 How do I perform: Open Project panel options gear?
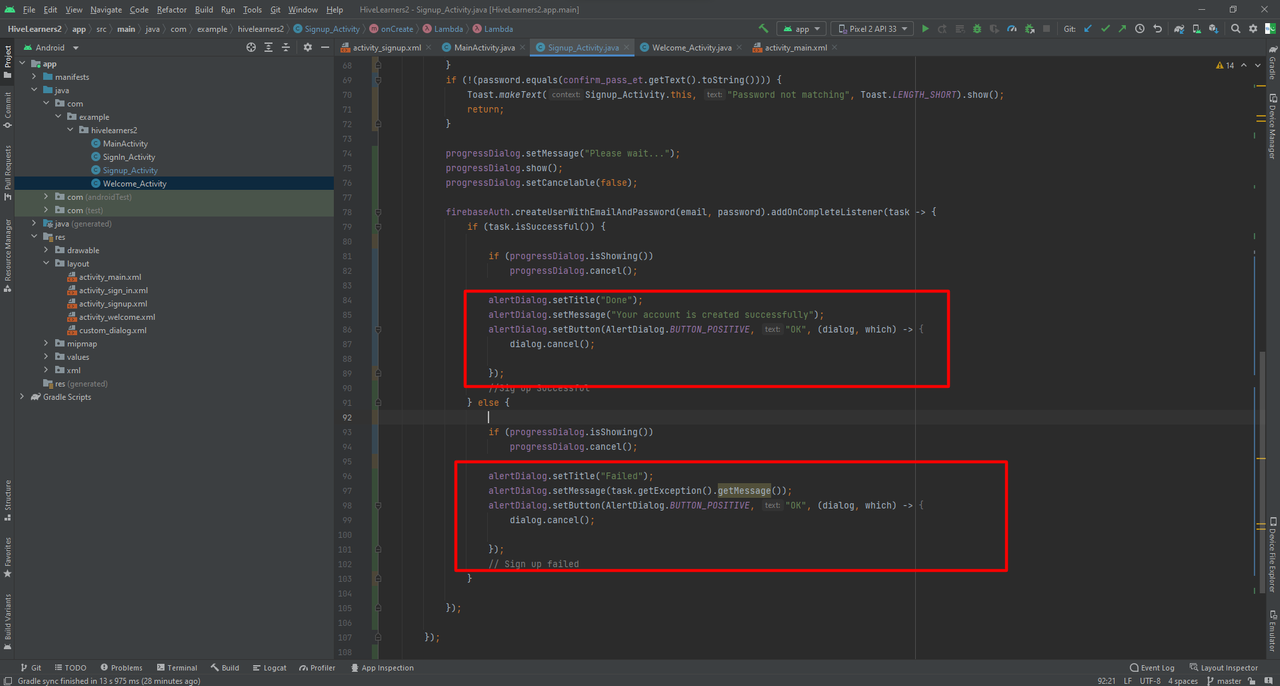307,47
